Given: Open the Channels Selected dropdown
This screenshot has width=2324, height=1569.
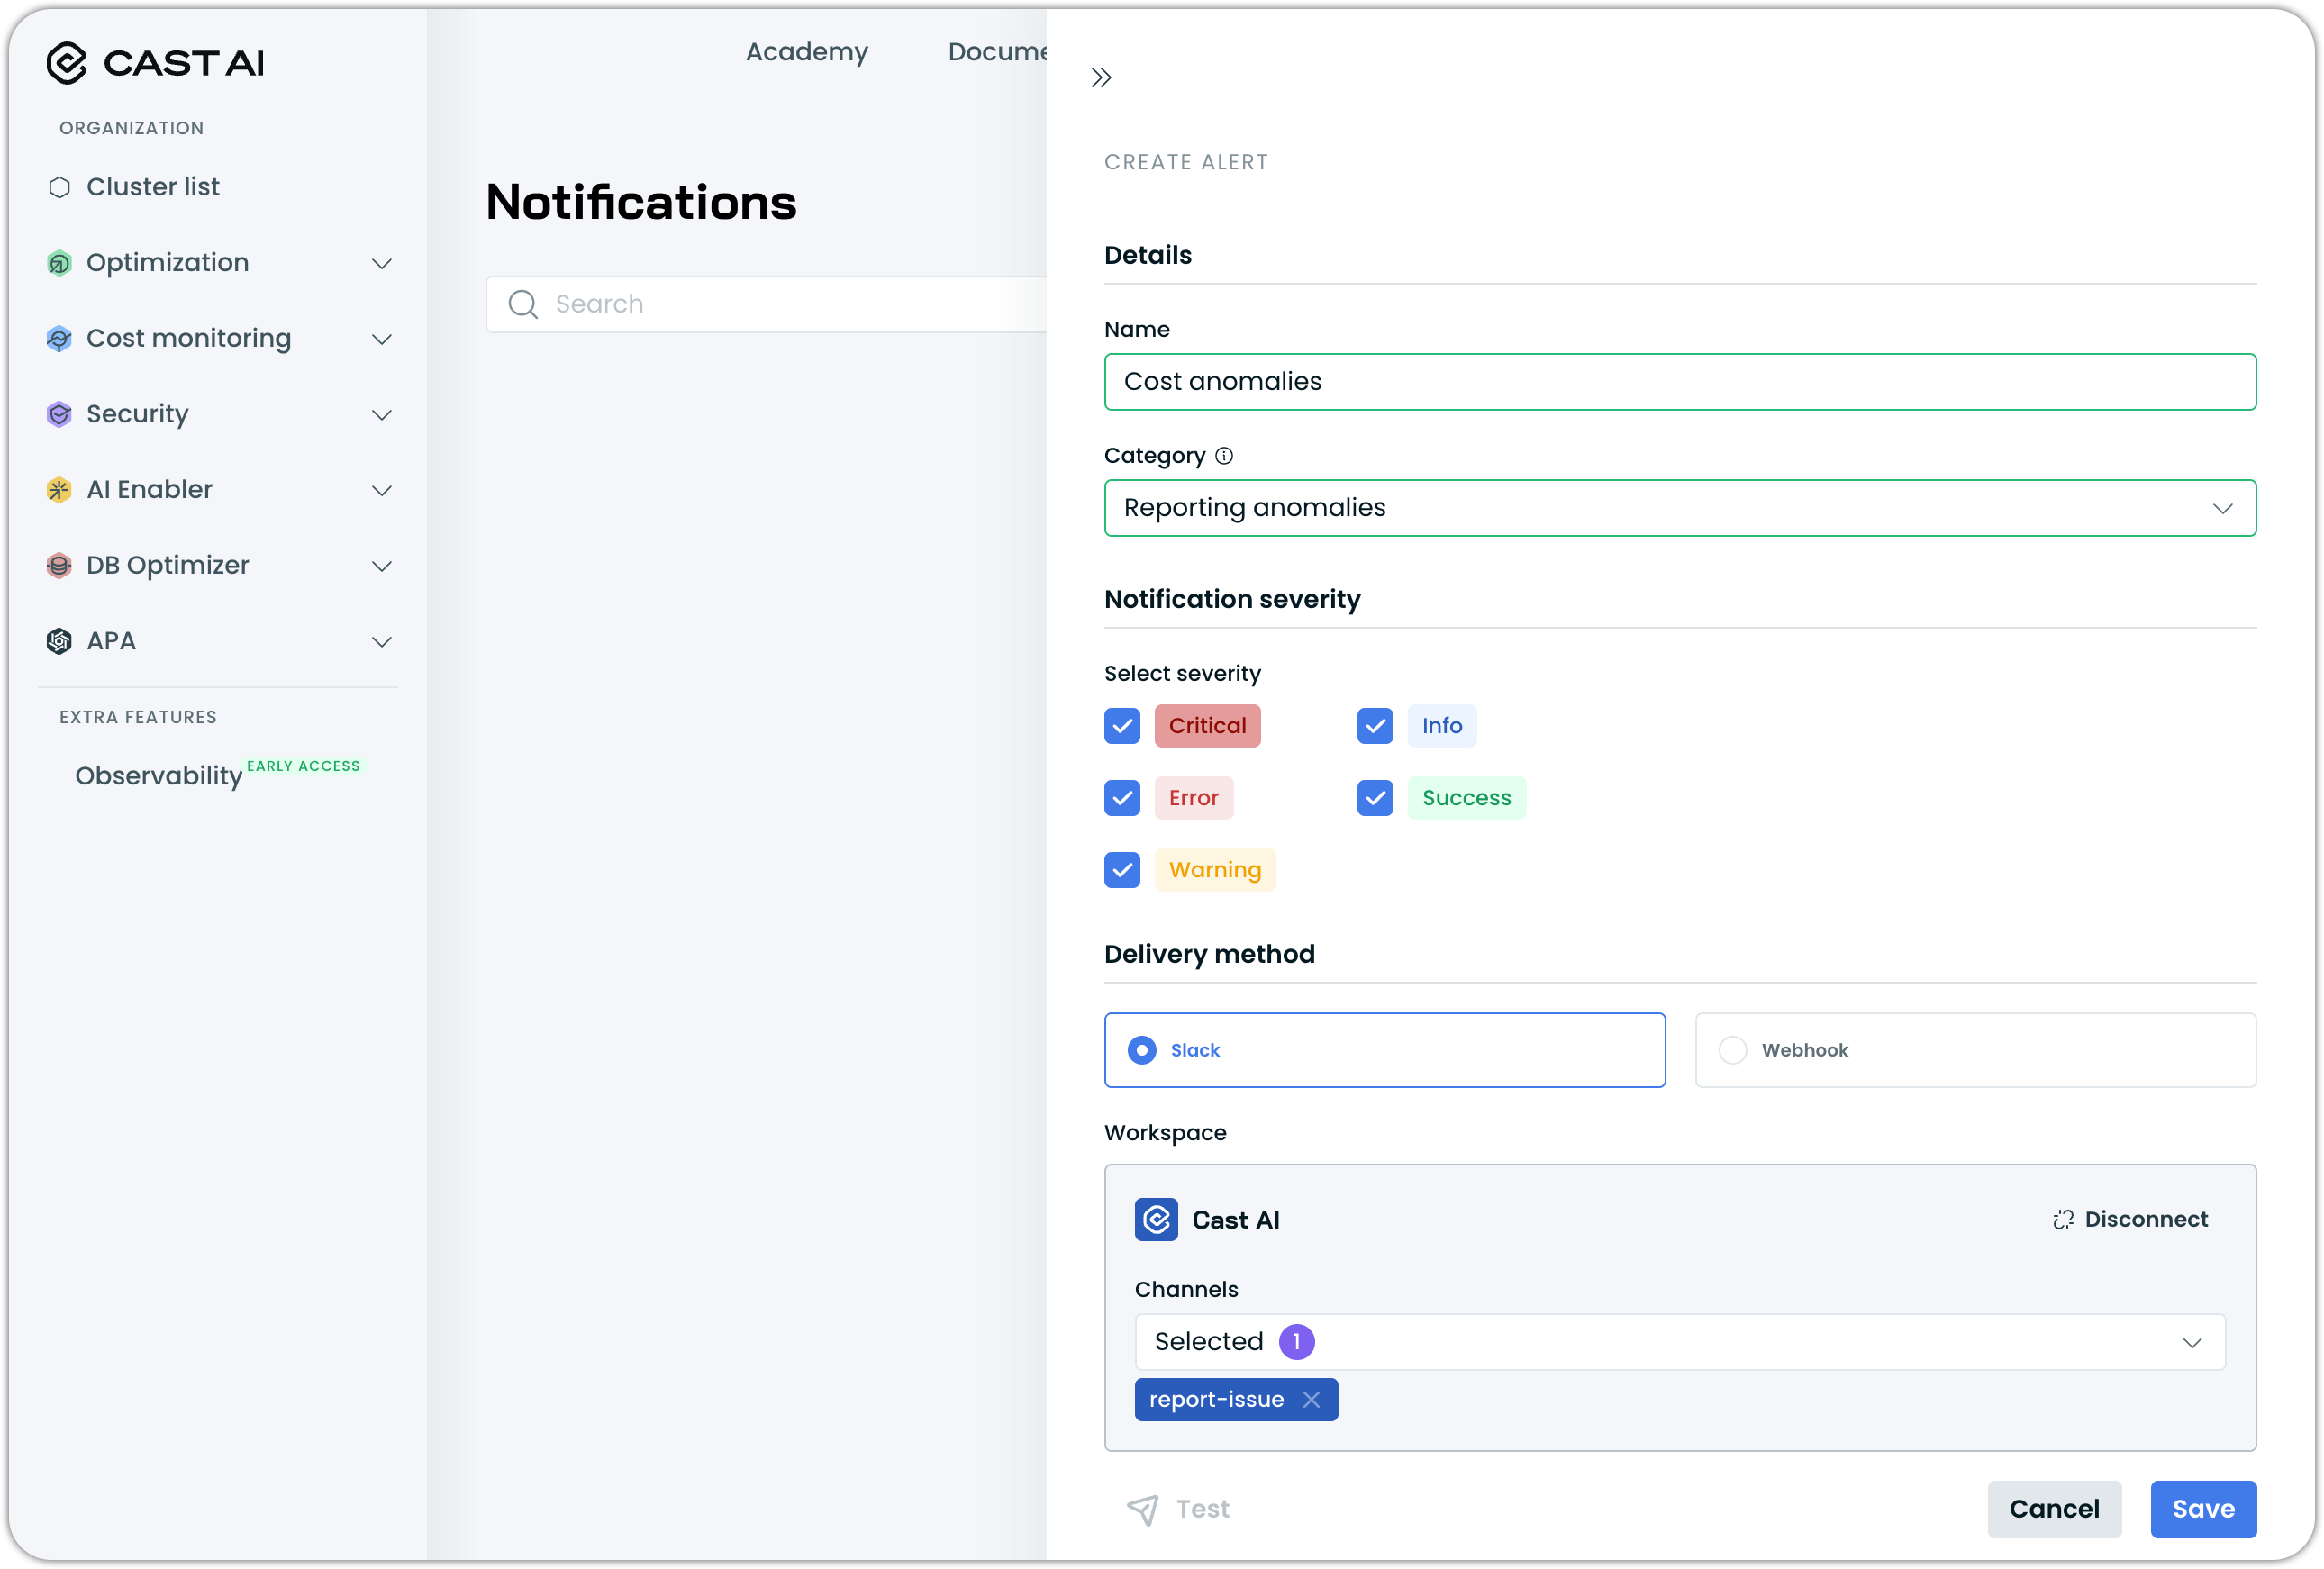Looking at the screenshot, I should [x=1679, y=1342].
